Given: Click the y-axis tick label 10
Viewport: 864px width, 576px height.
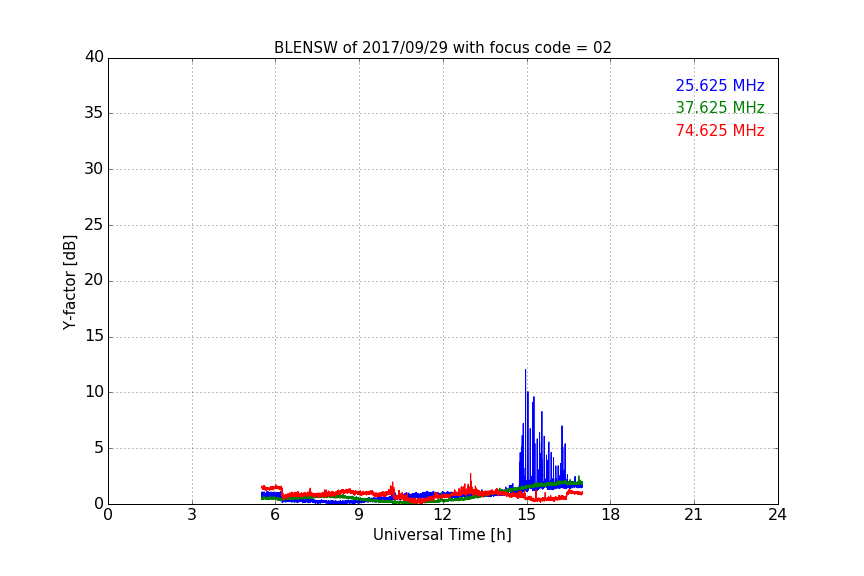Looking at the screenshot, I should pos(94,392).
